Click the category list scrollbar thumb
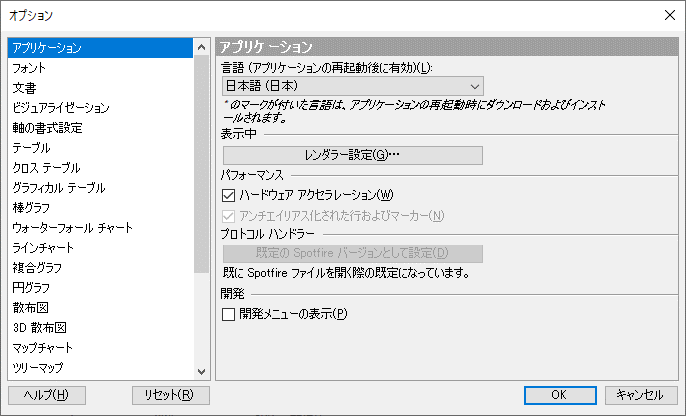686x416 pixels. tap(201, 165)
